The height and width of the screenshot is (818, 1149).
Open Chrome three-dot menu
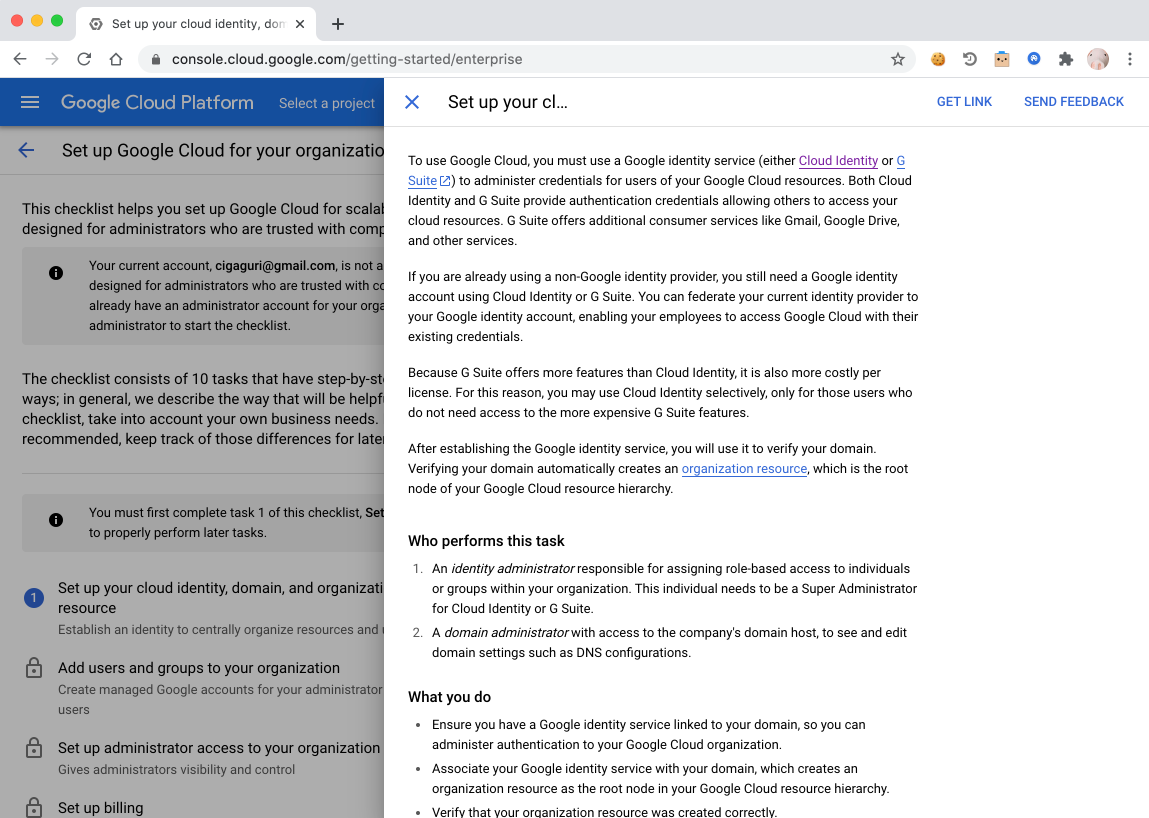pyautogui.click(x=1130, y=59)
